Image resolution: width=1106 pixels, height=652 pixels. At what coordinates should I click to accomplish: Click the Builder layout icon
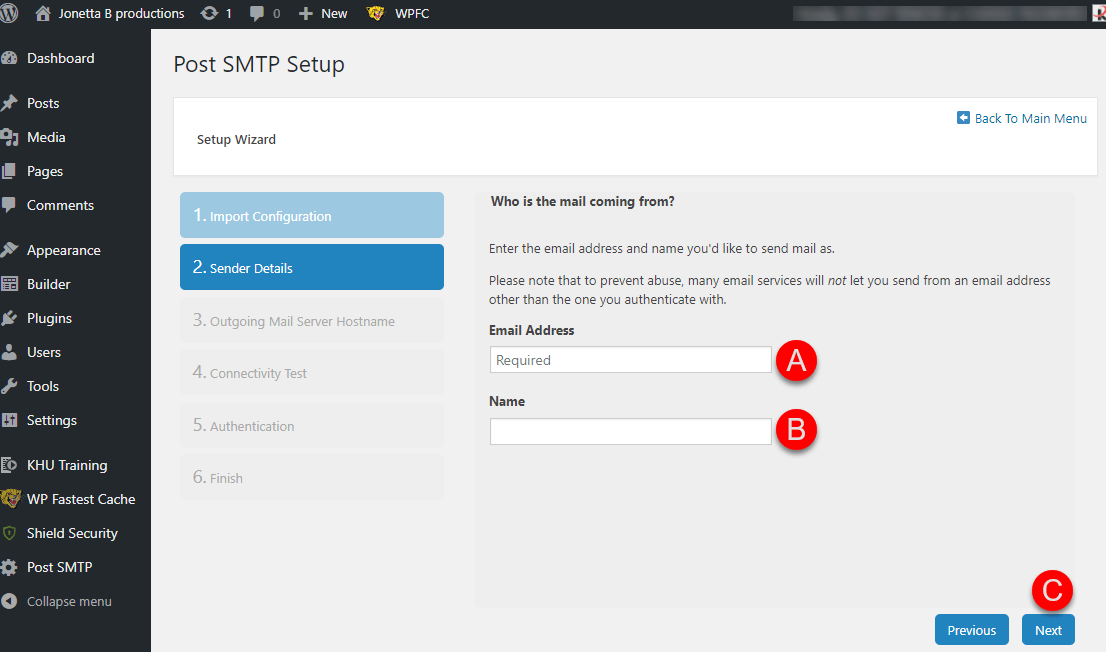9,284
